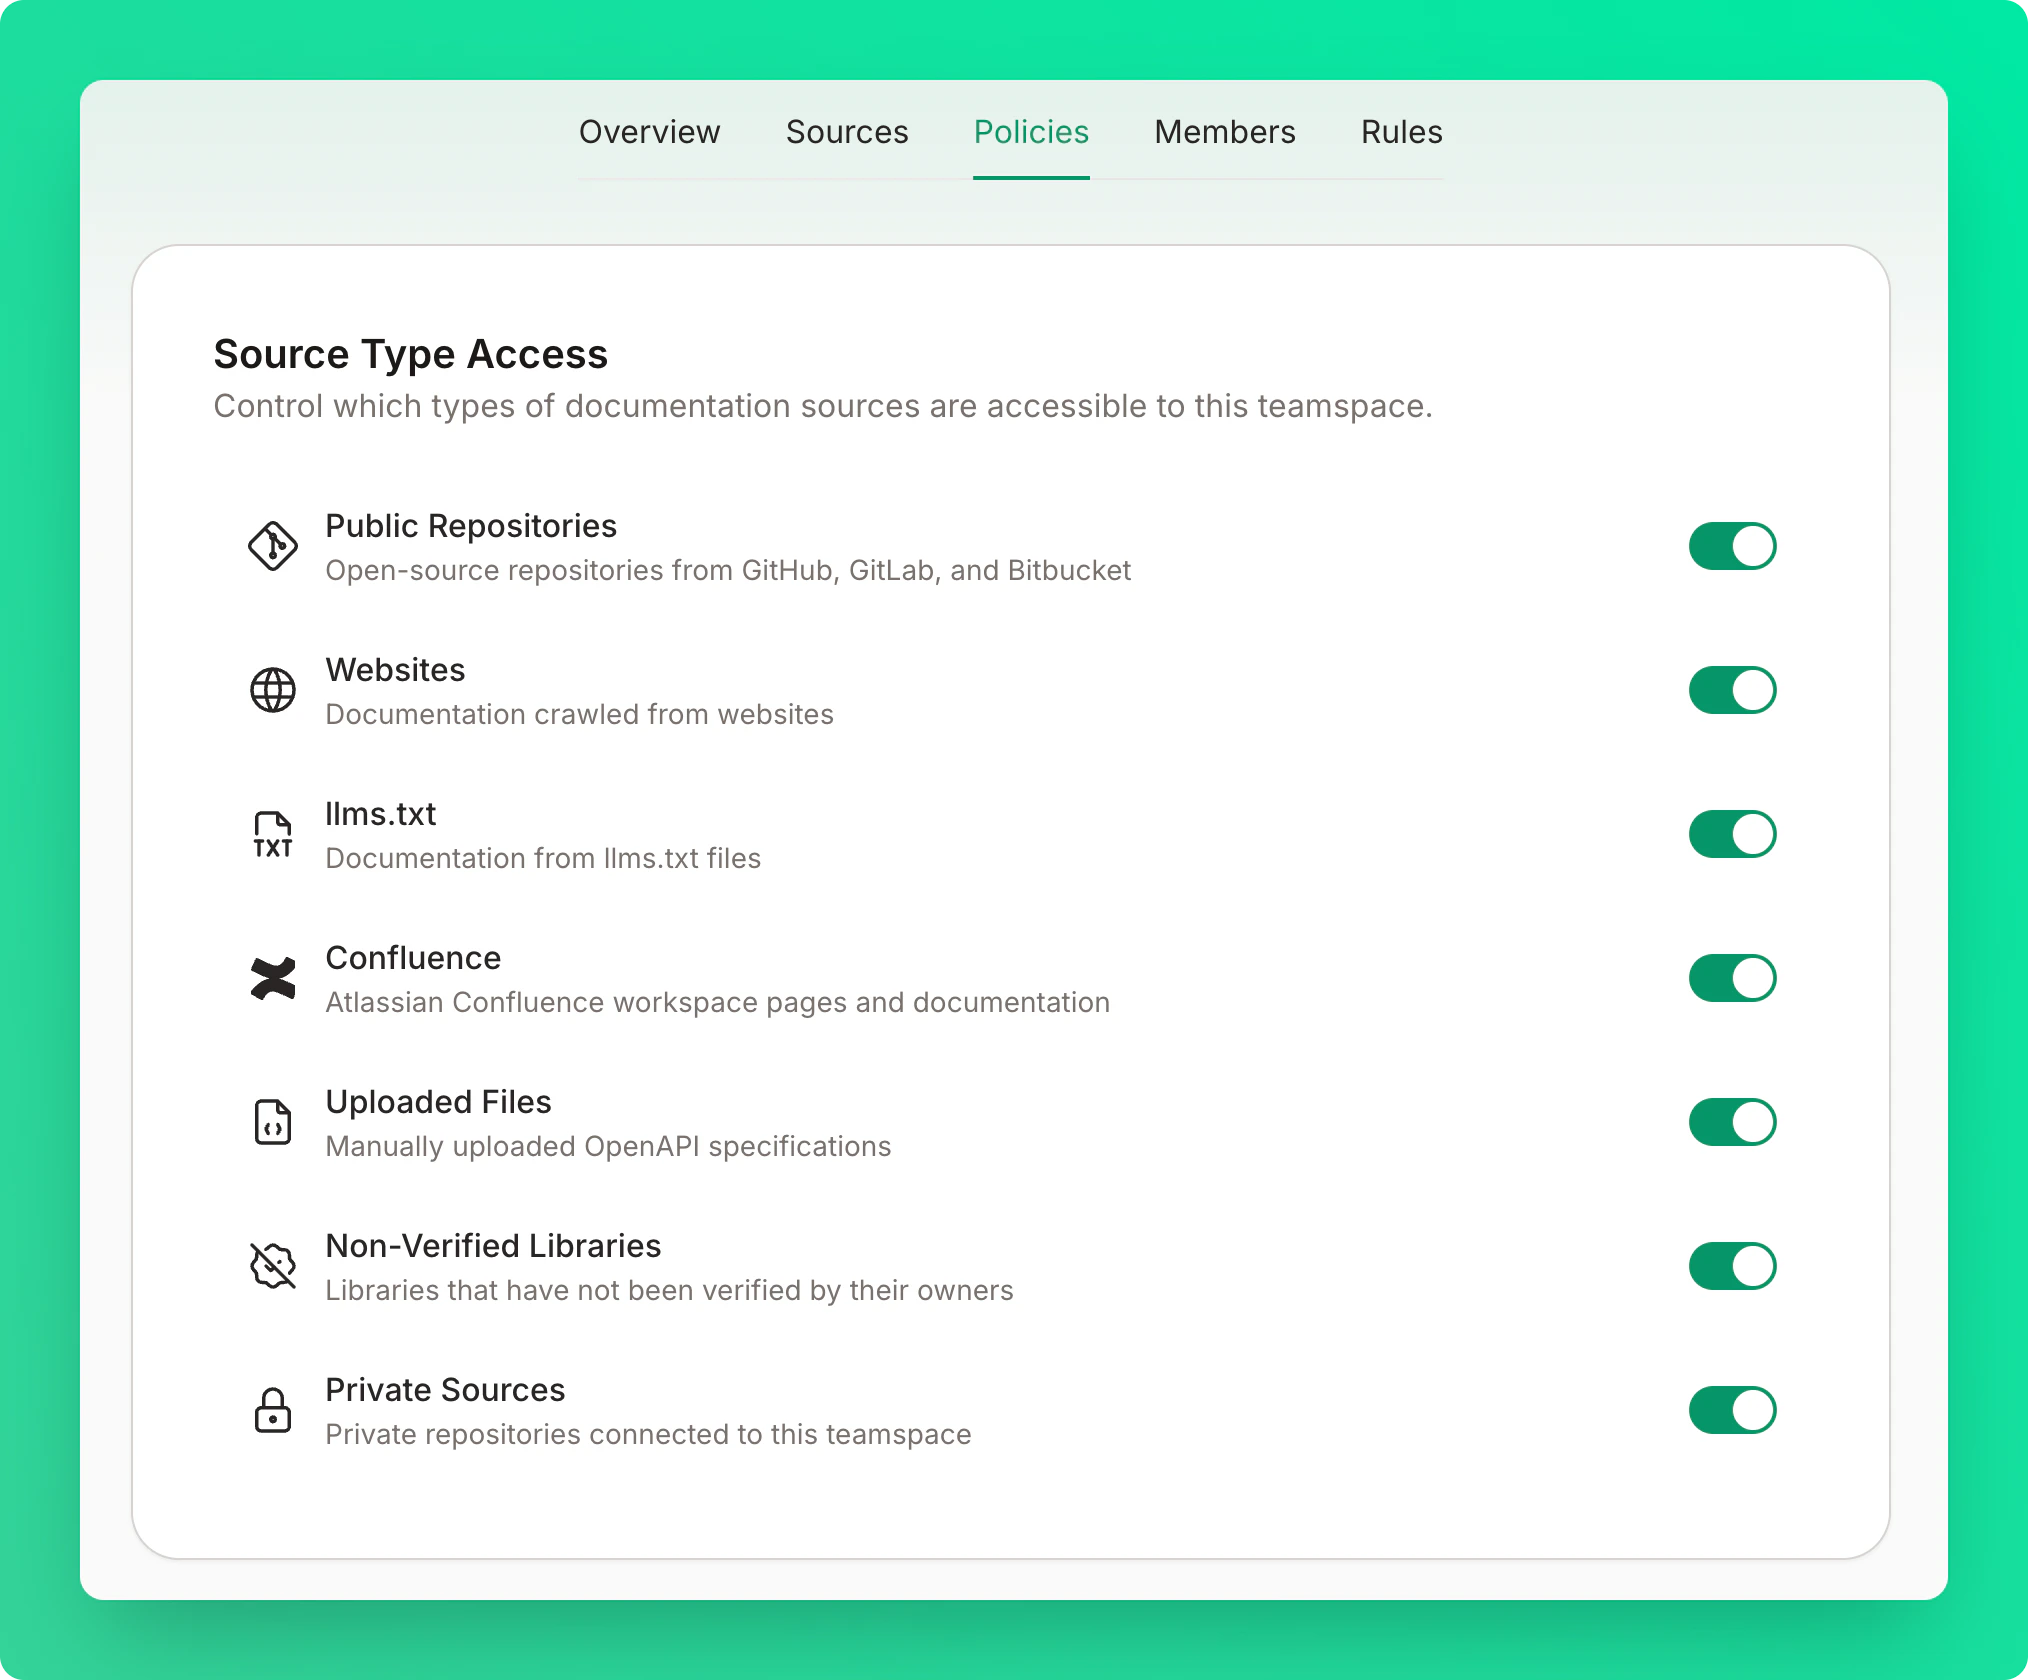Switch to the Overview tab
This screenshot has height=1680, width=2028.
[x=649, y=132]
